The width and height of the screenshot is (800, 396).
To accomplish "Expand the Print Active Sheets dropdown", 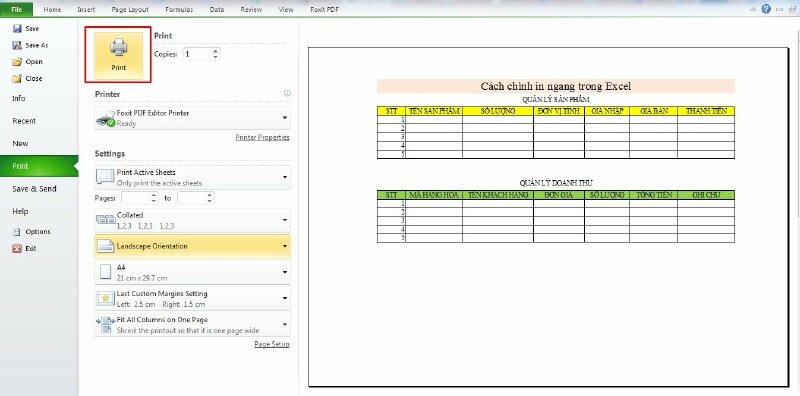I will point(285,177).
